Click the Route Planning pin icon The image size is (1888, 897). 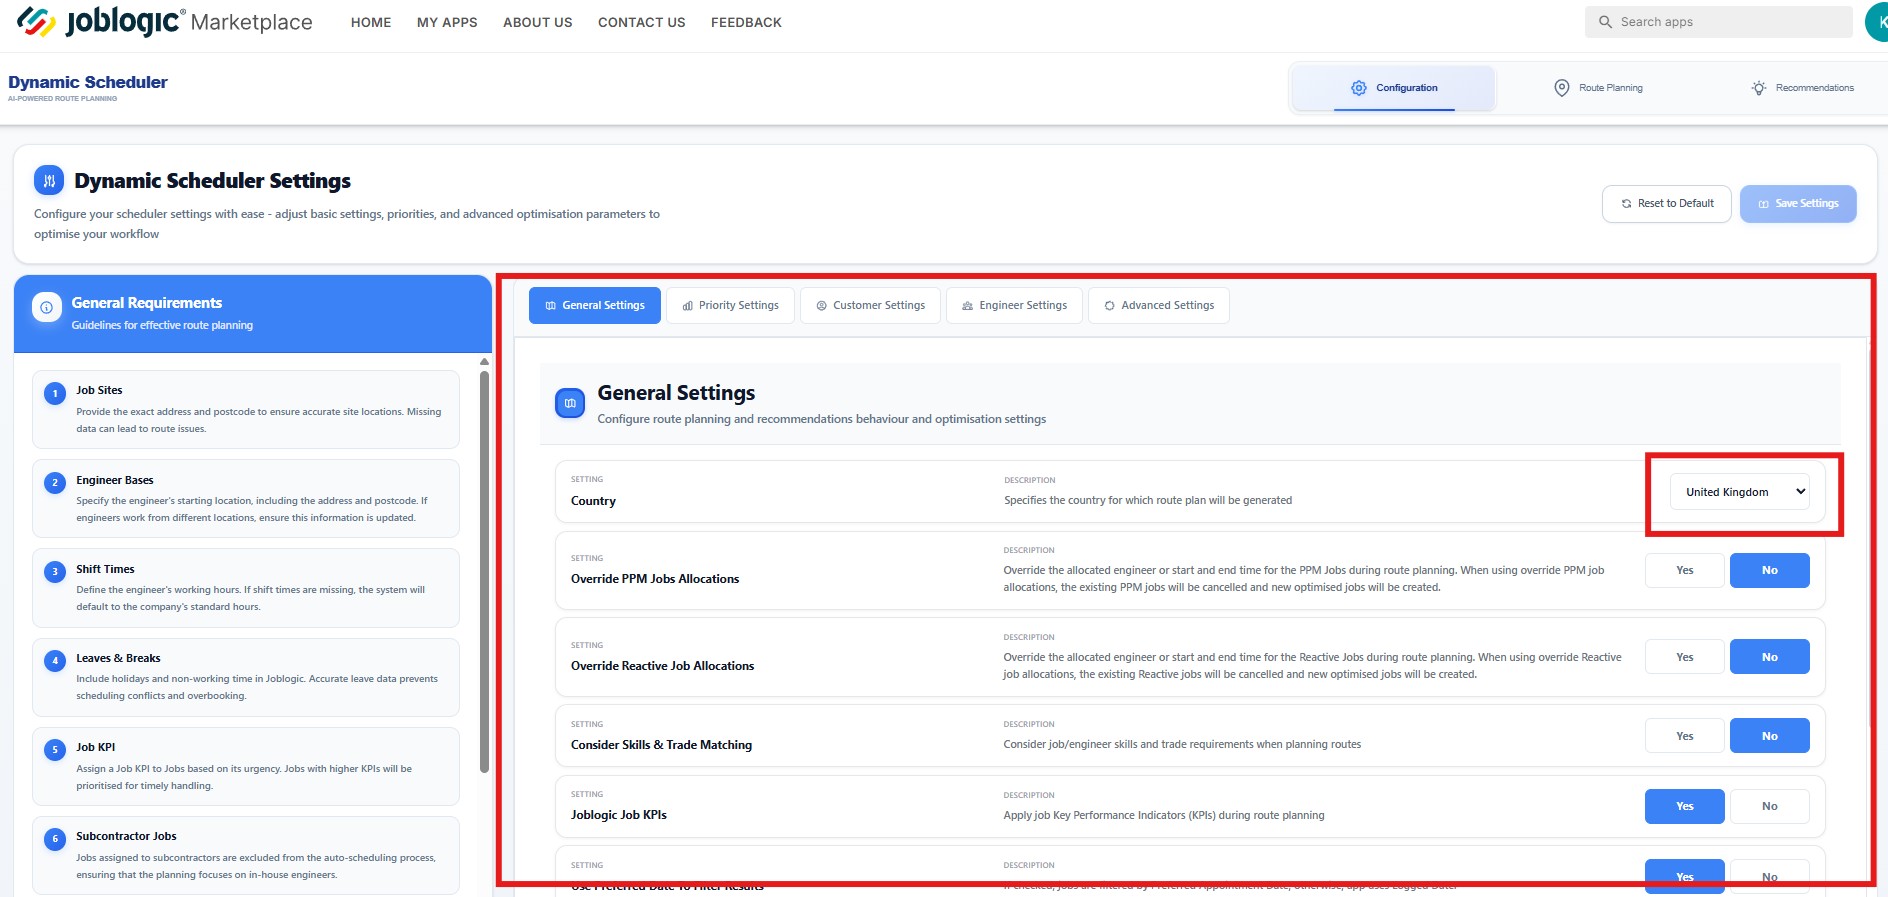point(1561,88)
